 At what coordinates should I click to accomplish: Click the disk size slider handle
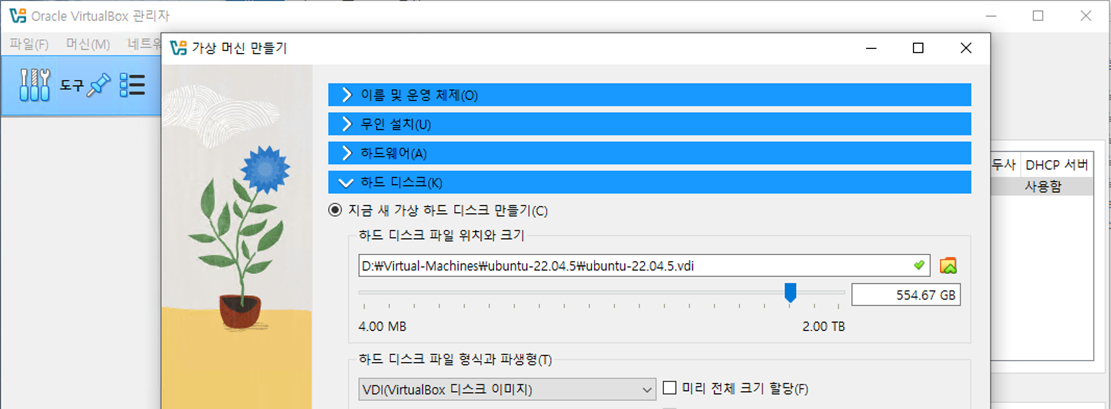(x=791, y=292)
